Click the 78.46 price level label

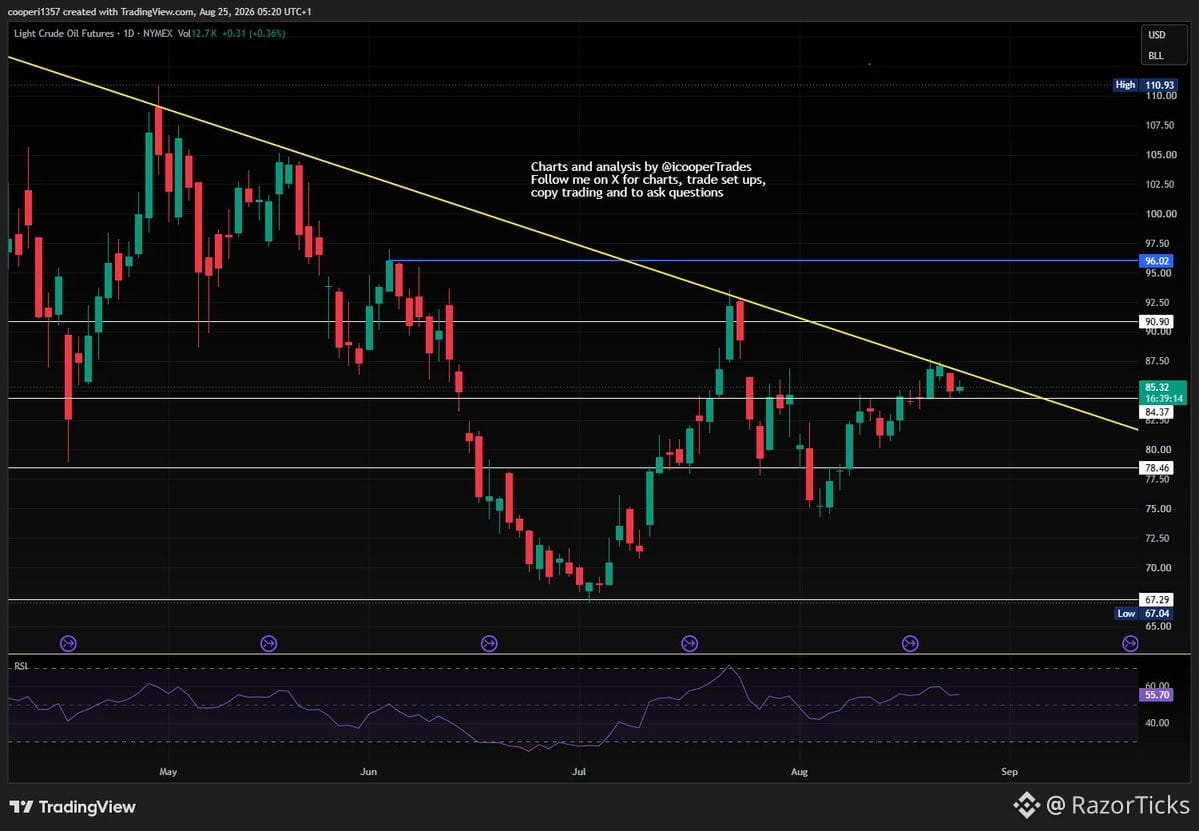tap(1157, 468)
